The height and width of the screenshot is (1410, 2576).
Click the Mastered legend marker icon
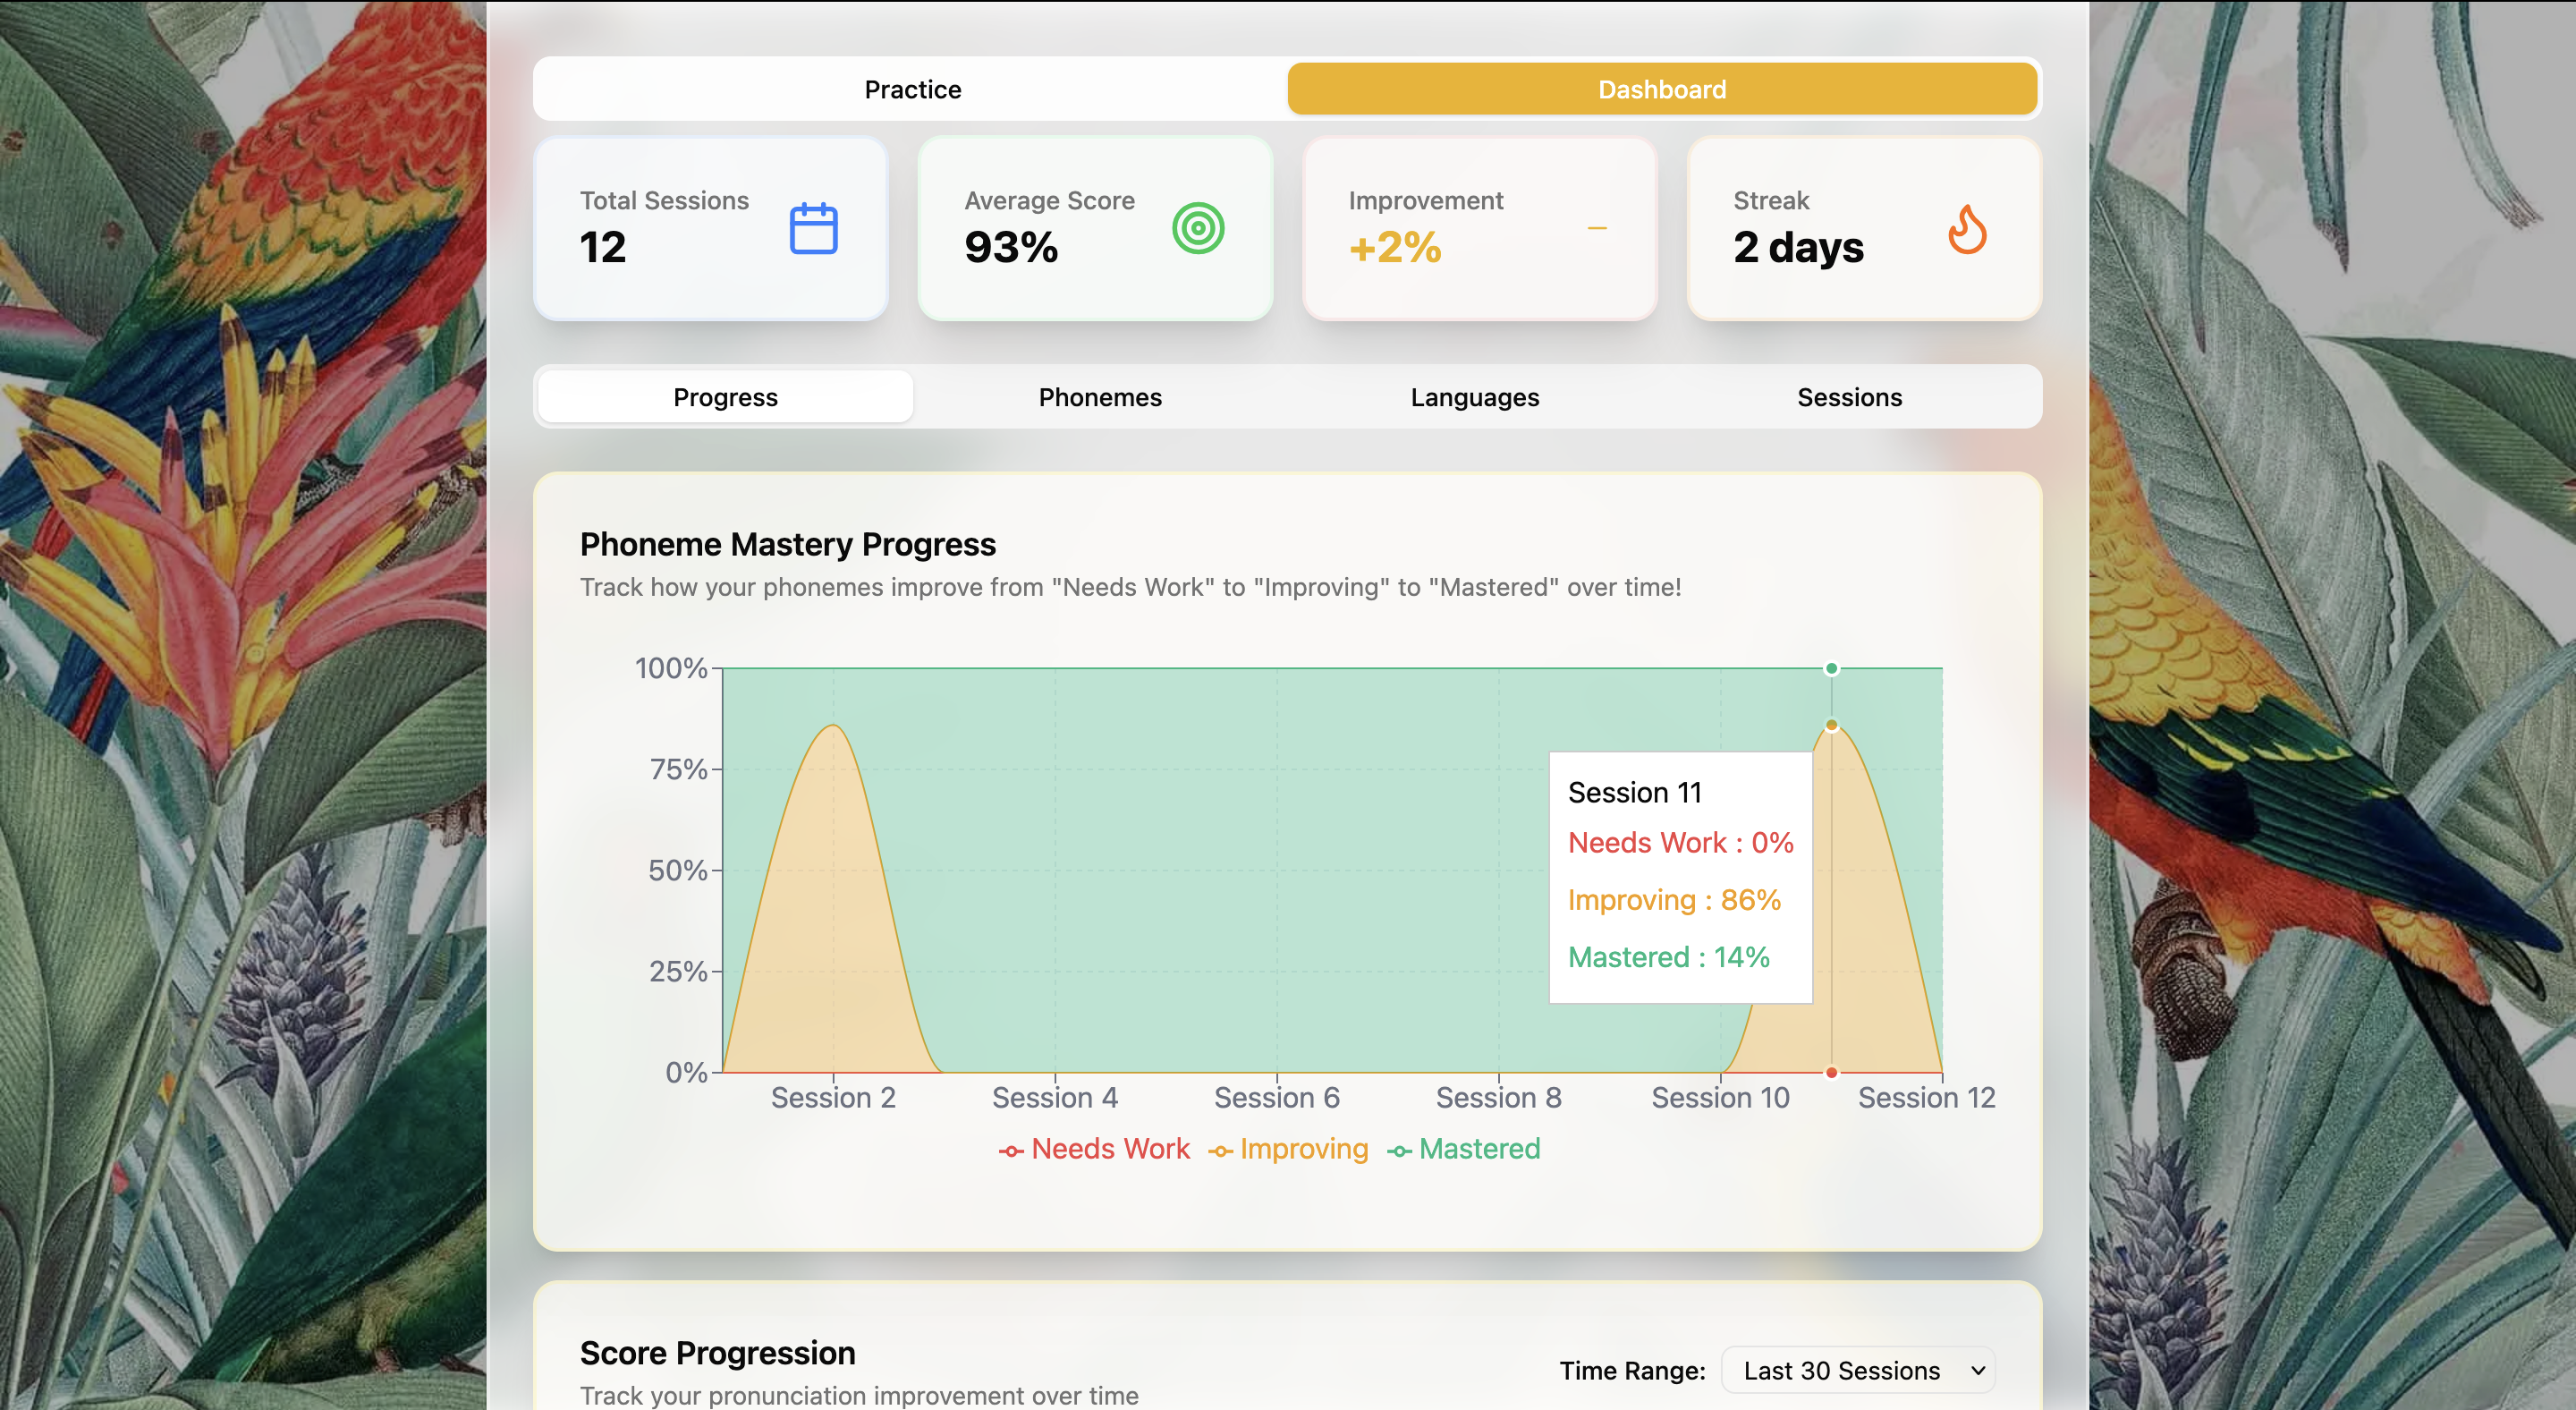pos(1398,1151)
